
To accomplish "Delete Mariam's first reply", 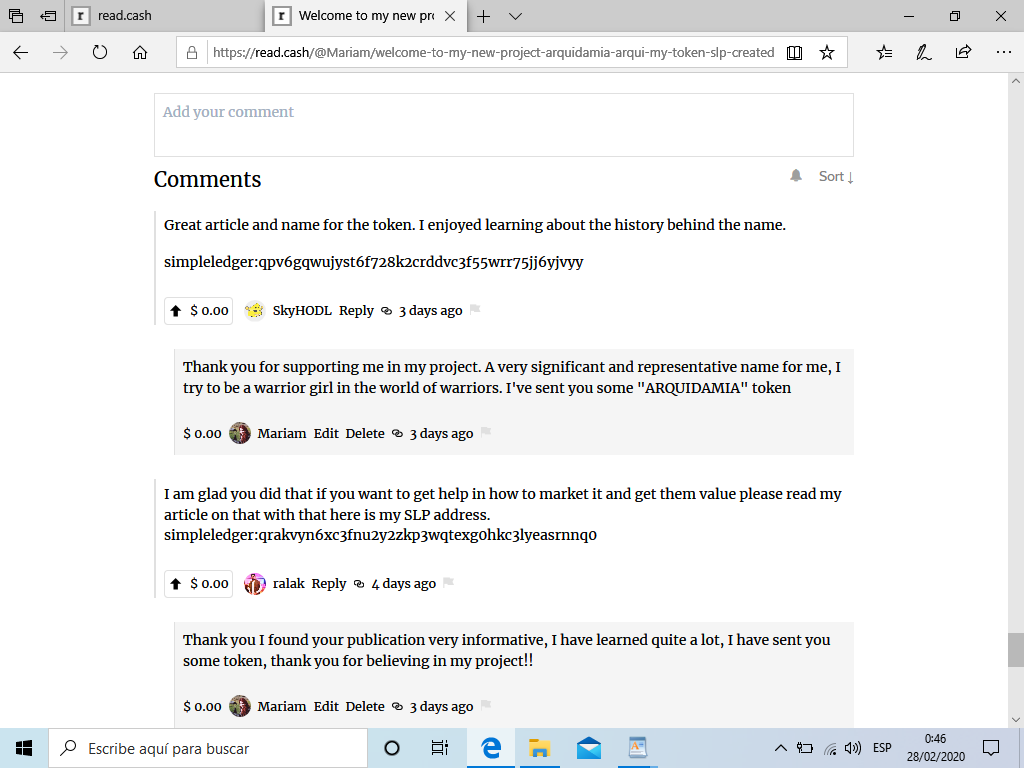I will point(365,434).
